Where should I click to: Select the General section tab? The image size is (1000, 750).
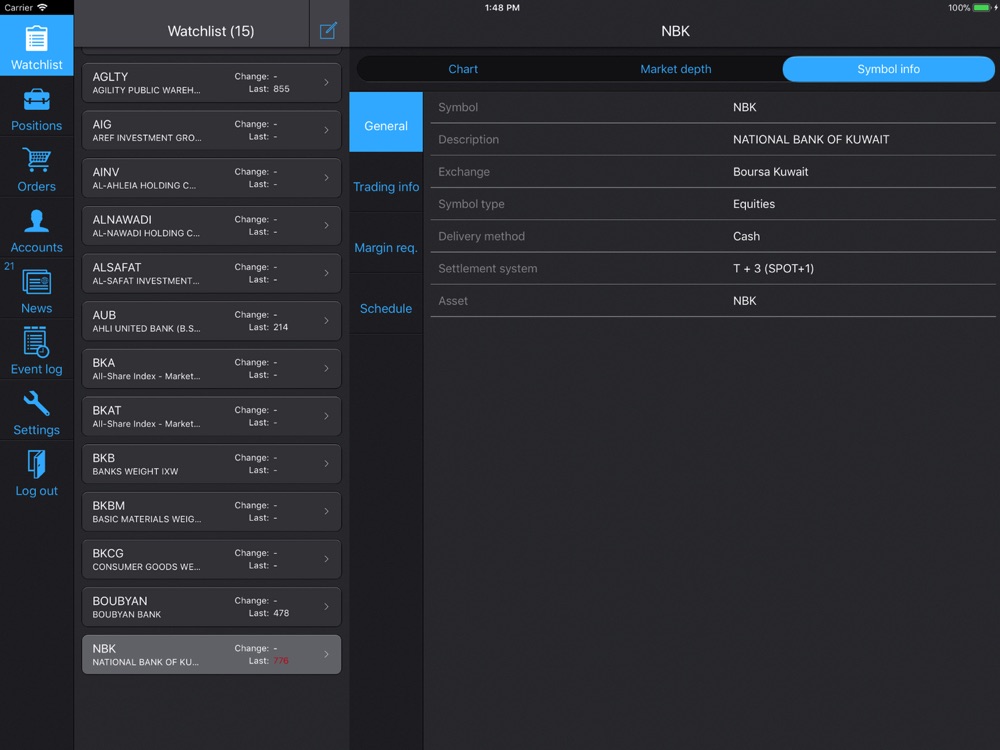tap(386, 122)
